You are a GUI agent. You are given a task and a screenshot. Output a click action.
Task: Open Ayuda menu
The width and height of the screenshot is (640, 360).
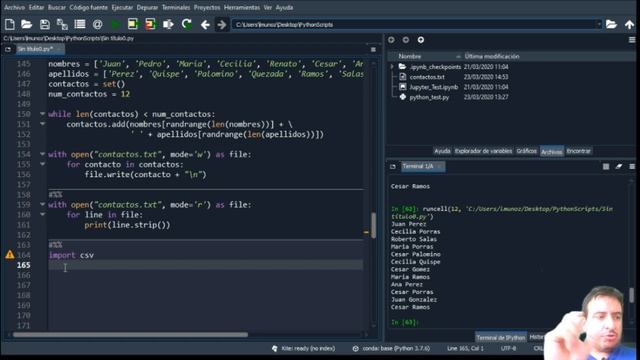coord(284,7)
